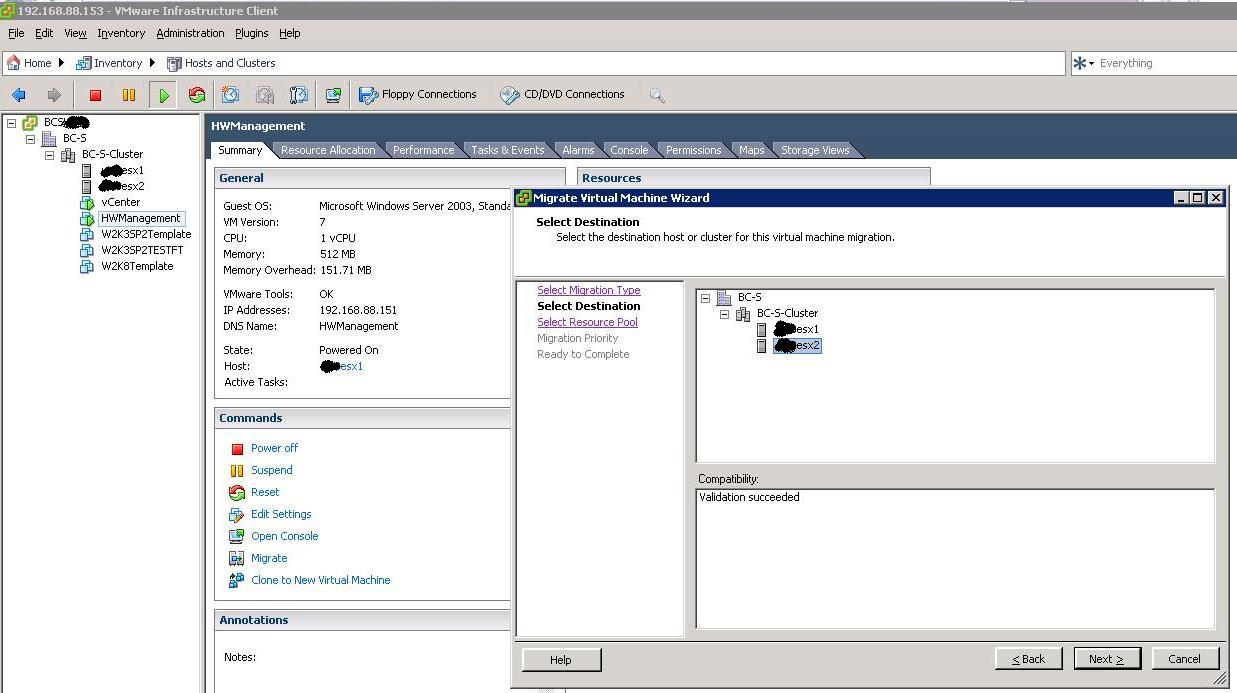Image resolution: width=1237 pixels, height=693 pixels.
Task: Go to the Select Migration Type step
Action: tap(588, 290)
